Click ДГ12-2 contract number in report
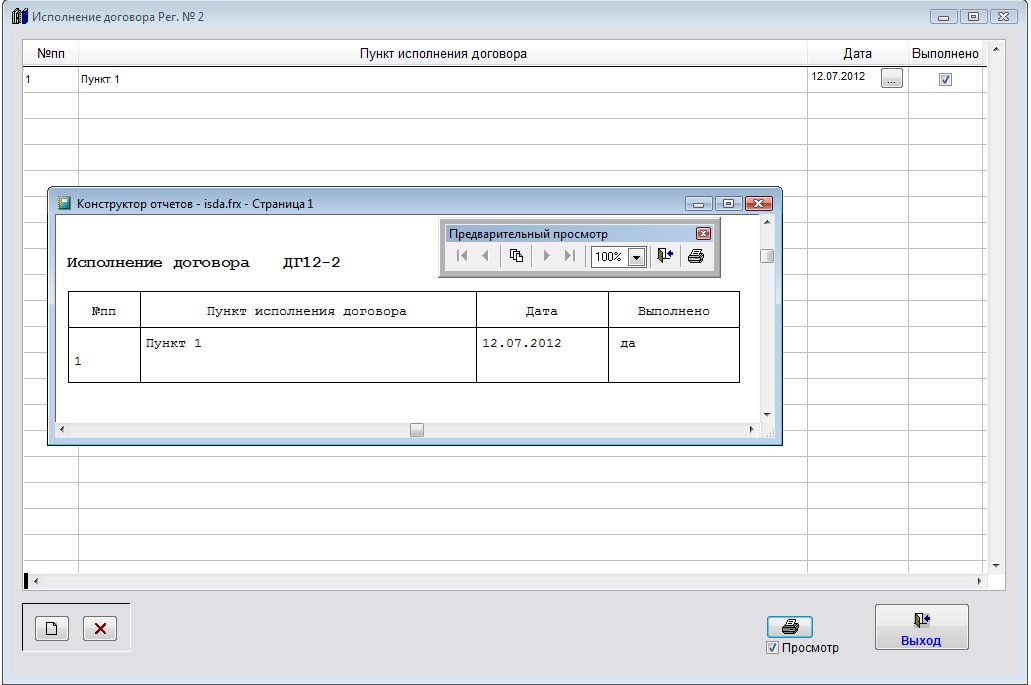Screen dimensions: 1031x685 [311, 262]
